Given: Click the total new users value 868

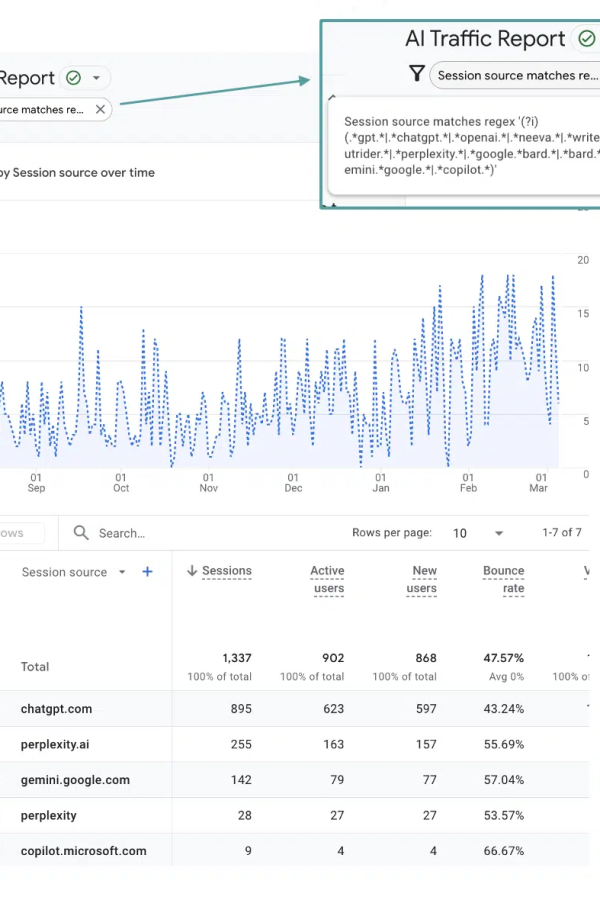Looking at the screenshot, I should (426, 658).
